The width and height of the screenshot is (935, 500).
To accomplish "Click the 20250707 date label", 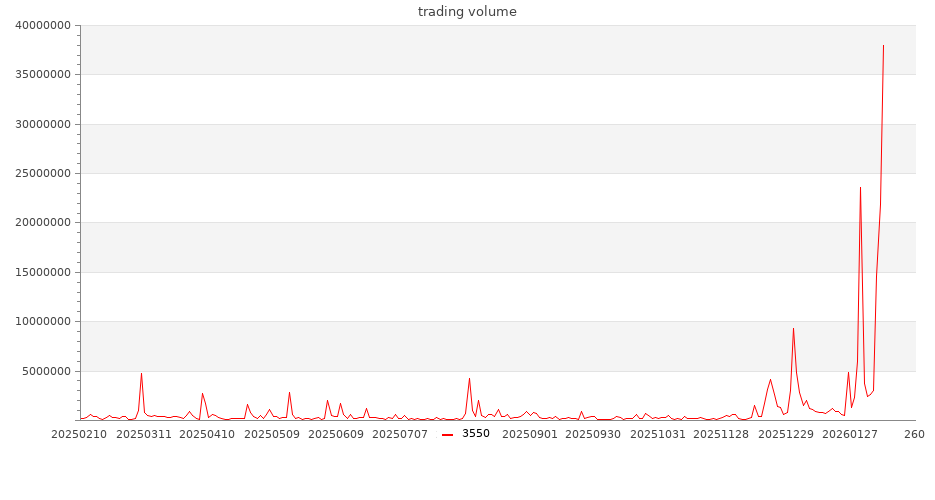I will pos(400,435).
